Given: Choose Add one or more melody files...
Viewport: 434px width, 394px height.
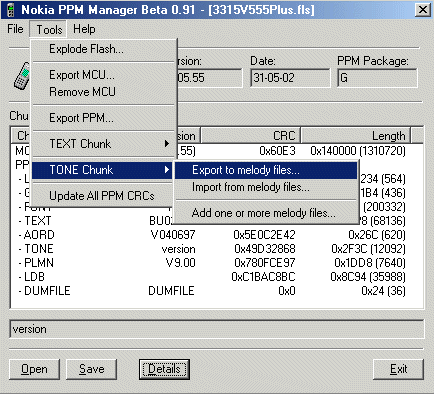Looking at the screenshot, I should point(266,213).
